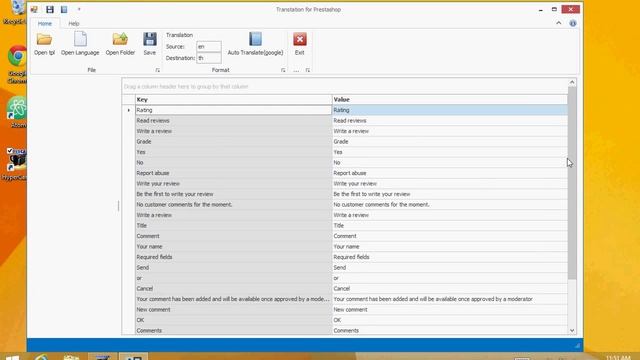Select the 'Send' value cell
This screenshot has width=640, height=360.
(x=449, y=268)
